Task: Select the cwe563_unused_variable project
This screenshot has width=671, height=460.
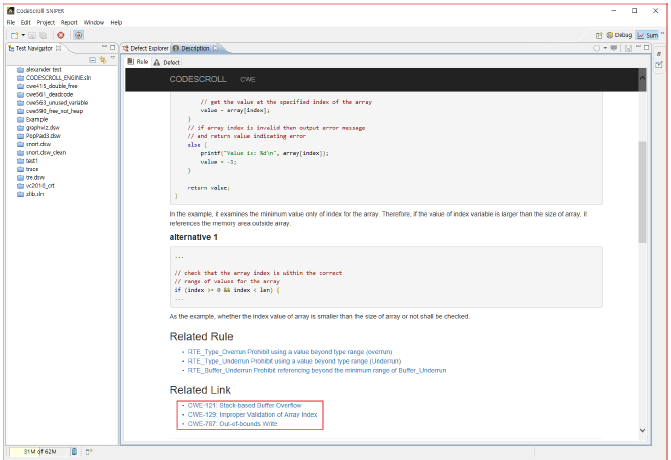Action: click(x=52, y=103)
